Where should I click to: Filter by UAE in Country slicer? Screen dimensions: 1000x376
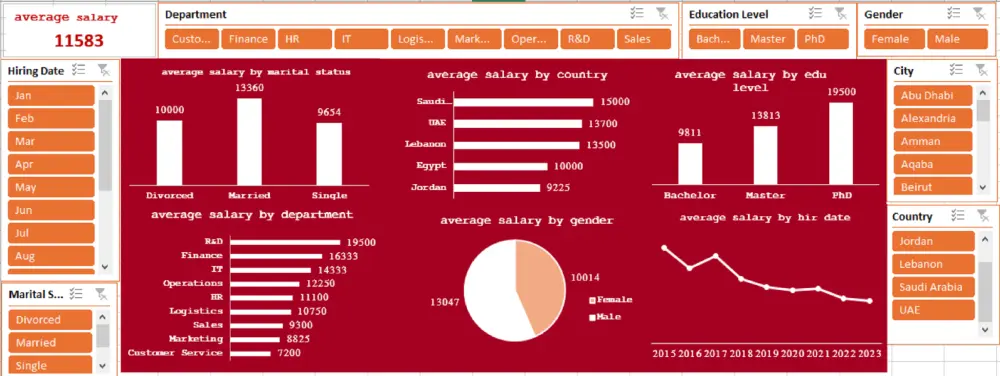point(933,310)
